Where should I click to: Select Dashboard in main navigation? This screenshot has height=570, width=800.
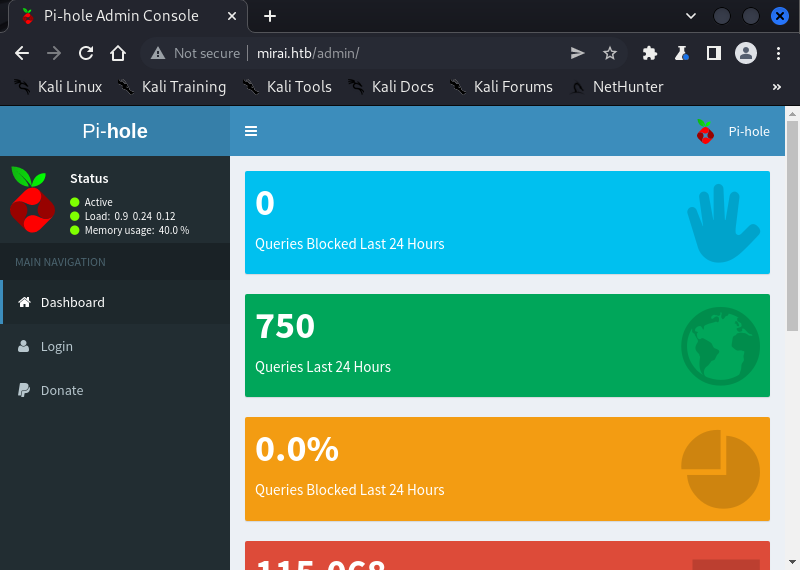[x=72, y=302]
